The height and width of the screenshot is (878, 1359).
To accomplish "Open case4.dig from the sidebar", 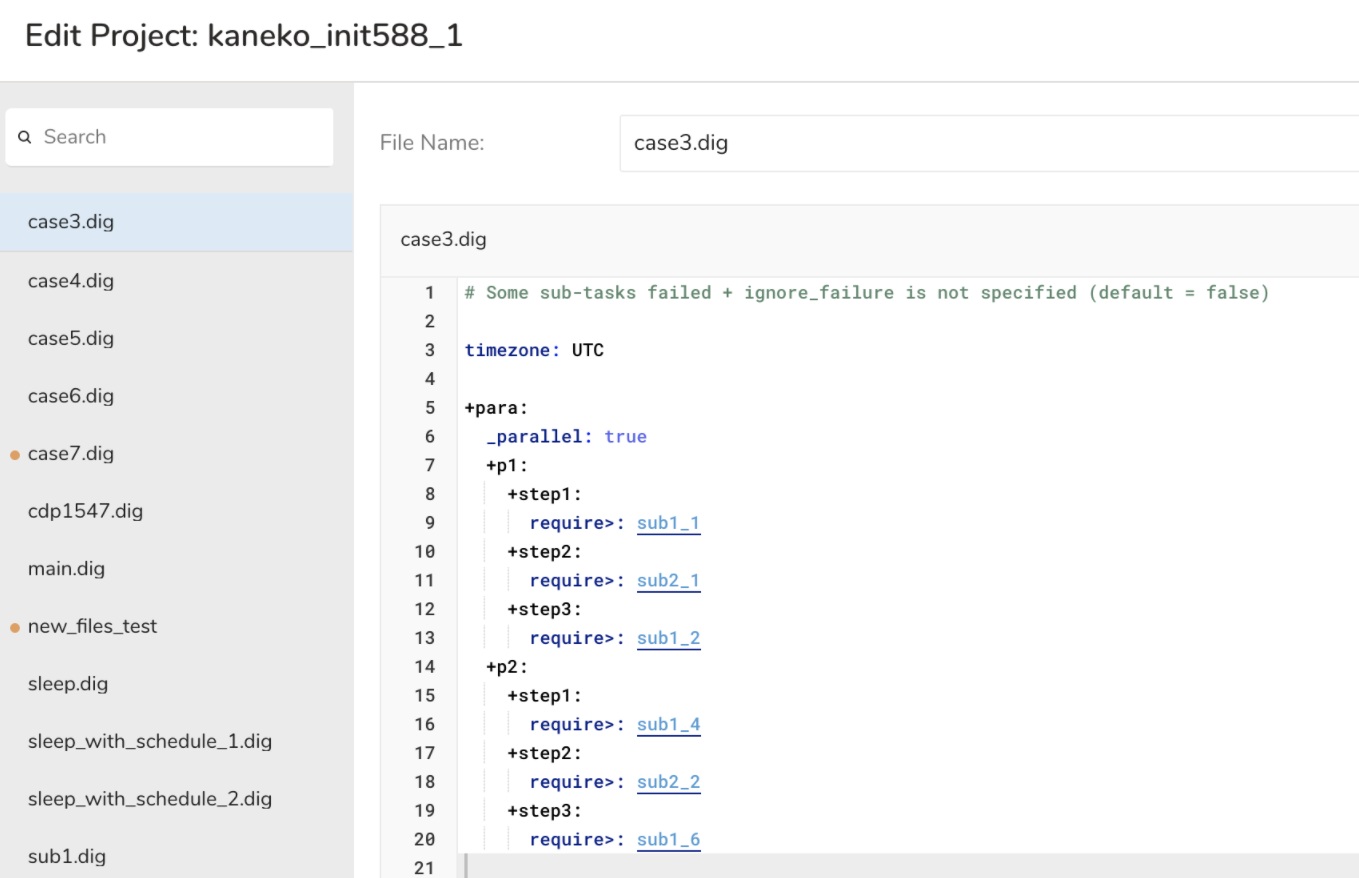I will [x=71, y=281].
